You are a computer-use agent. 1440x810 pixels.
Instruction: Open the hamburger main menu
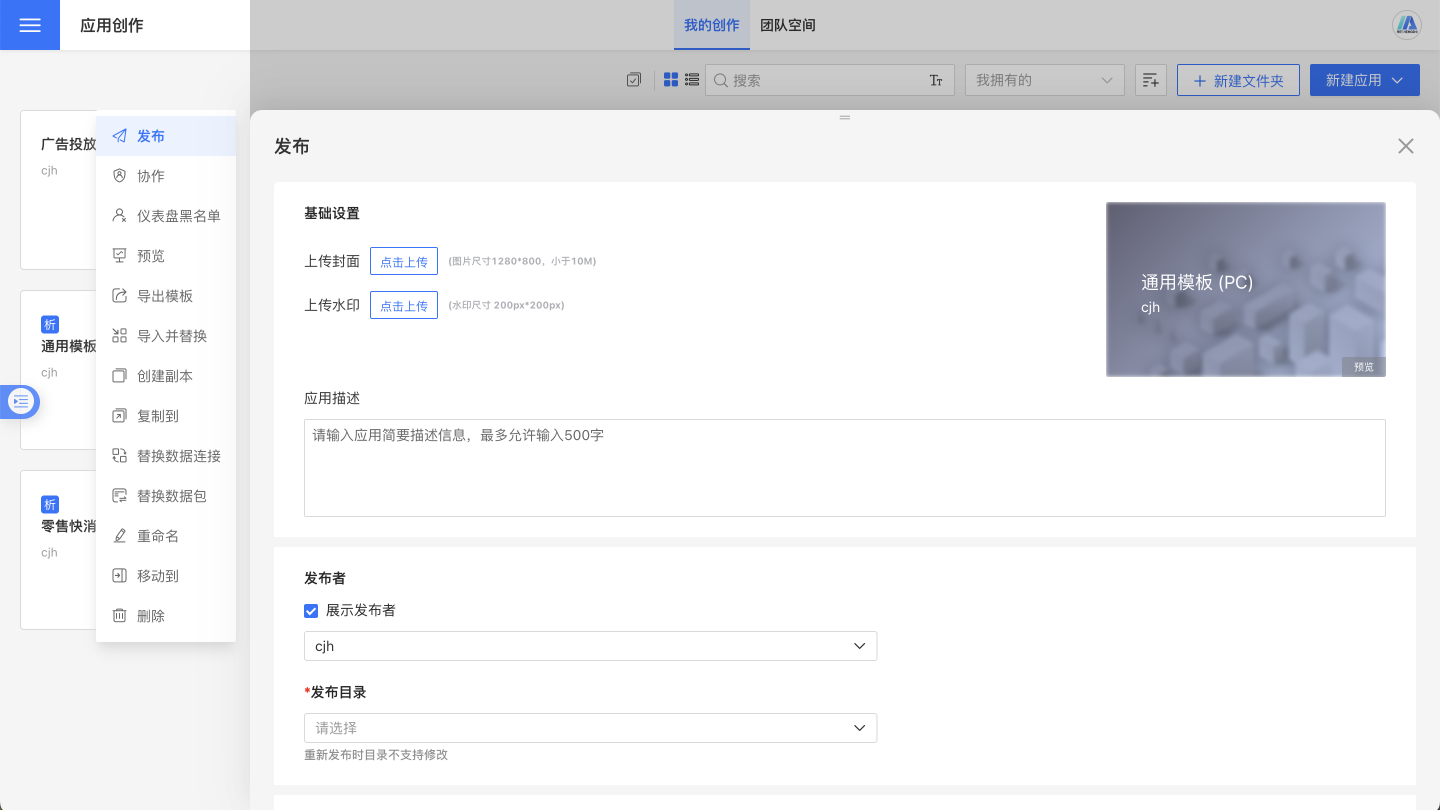tap(30, 25)
